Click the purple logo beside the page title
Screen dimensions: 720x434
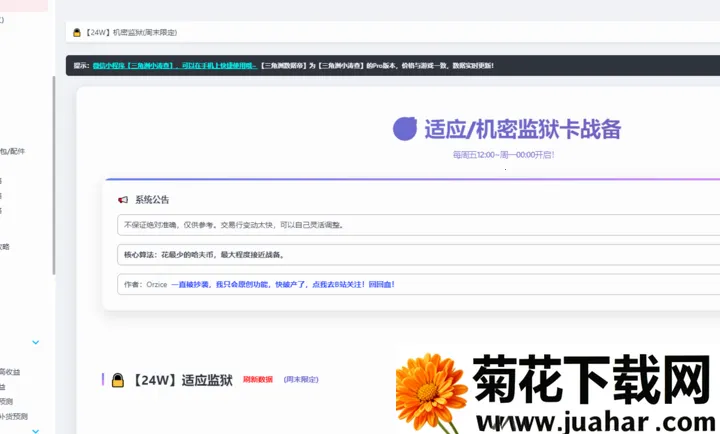point(405,128)
